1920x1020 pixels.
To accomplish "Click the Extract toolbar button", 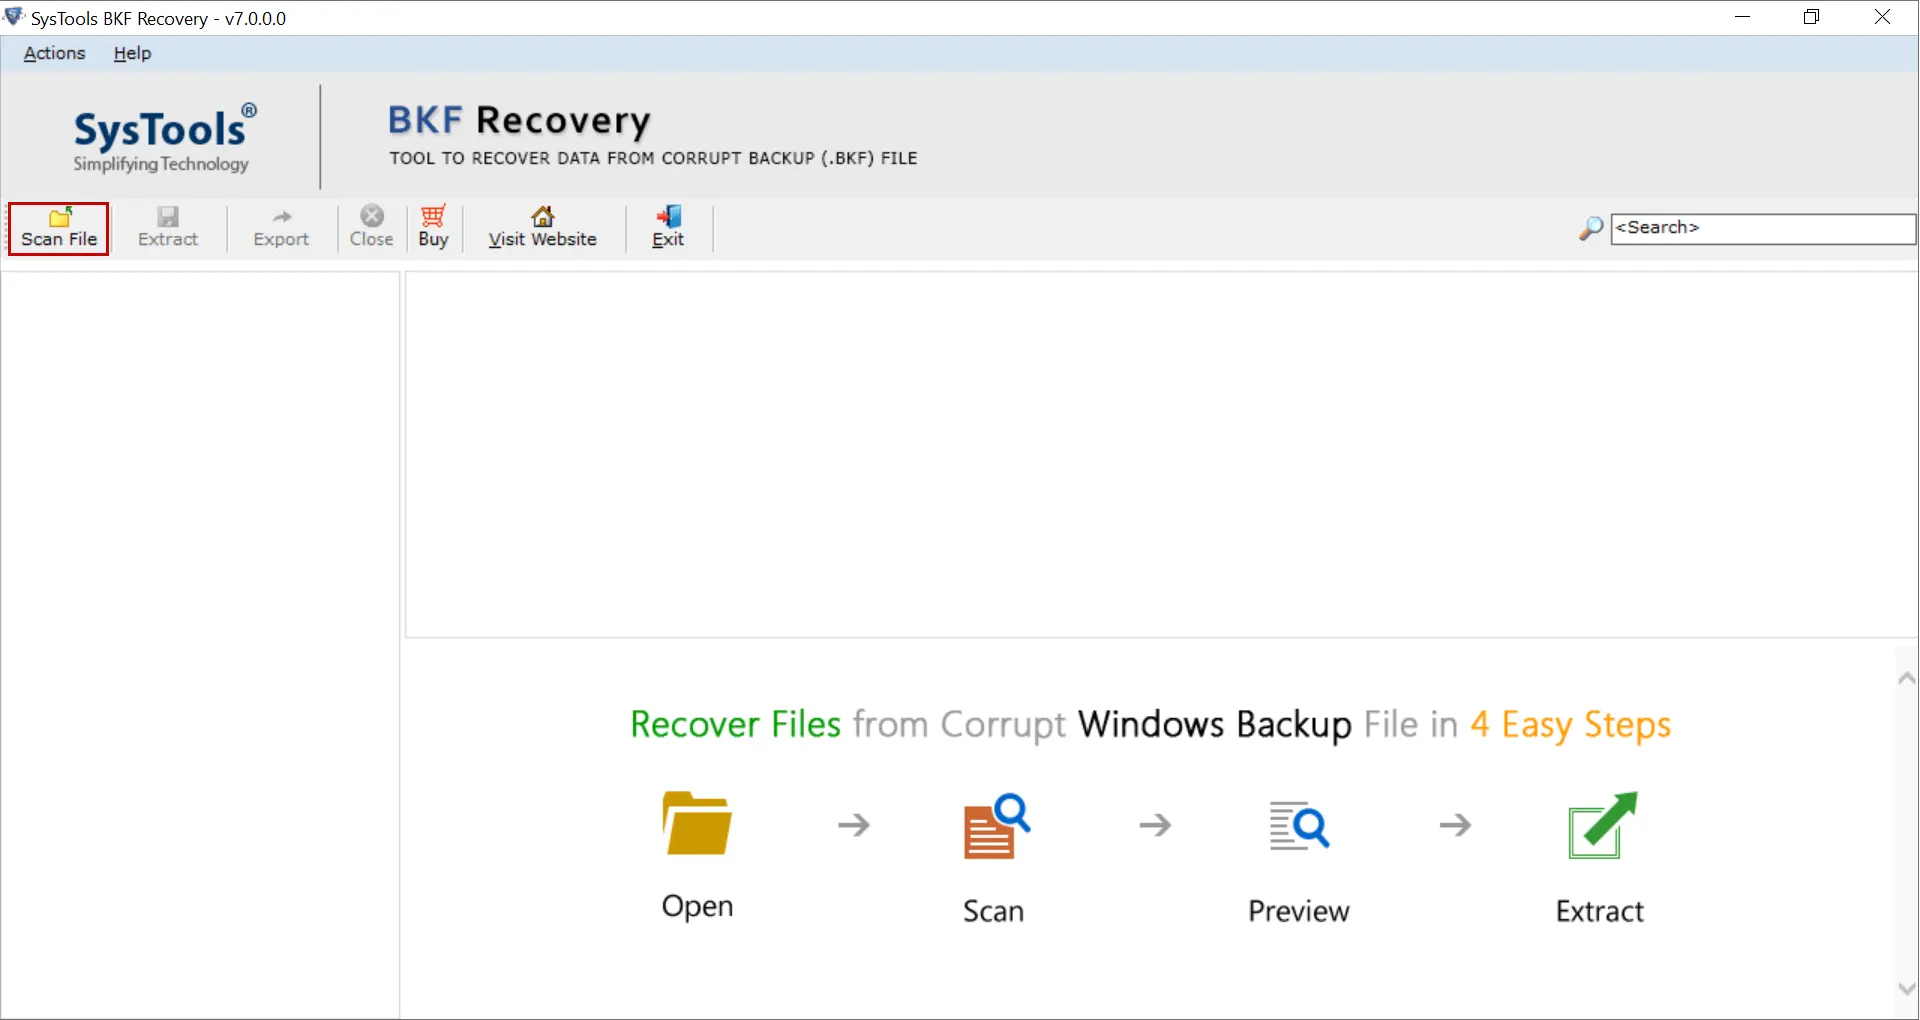I will coord(168,228).
